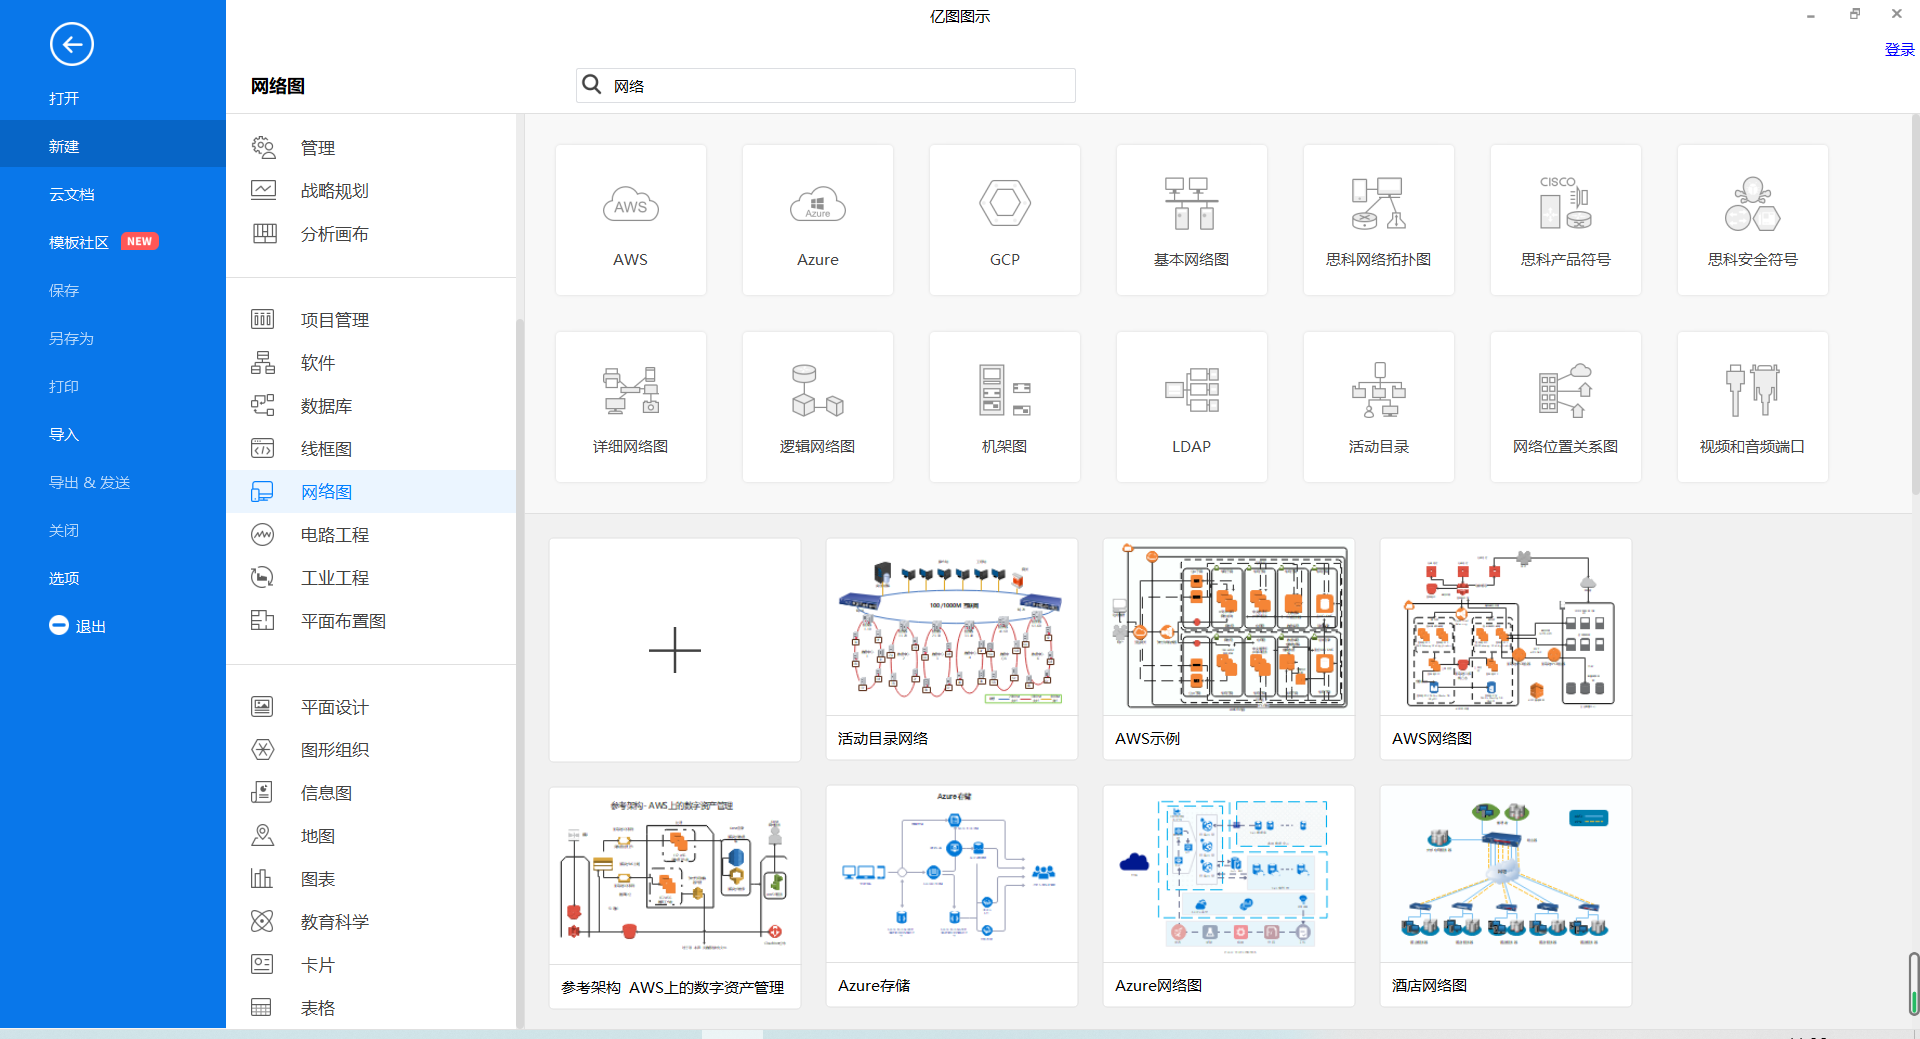
Task: Click 保存 in the left menu
Action: tap(113, 290)
